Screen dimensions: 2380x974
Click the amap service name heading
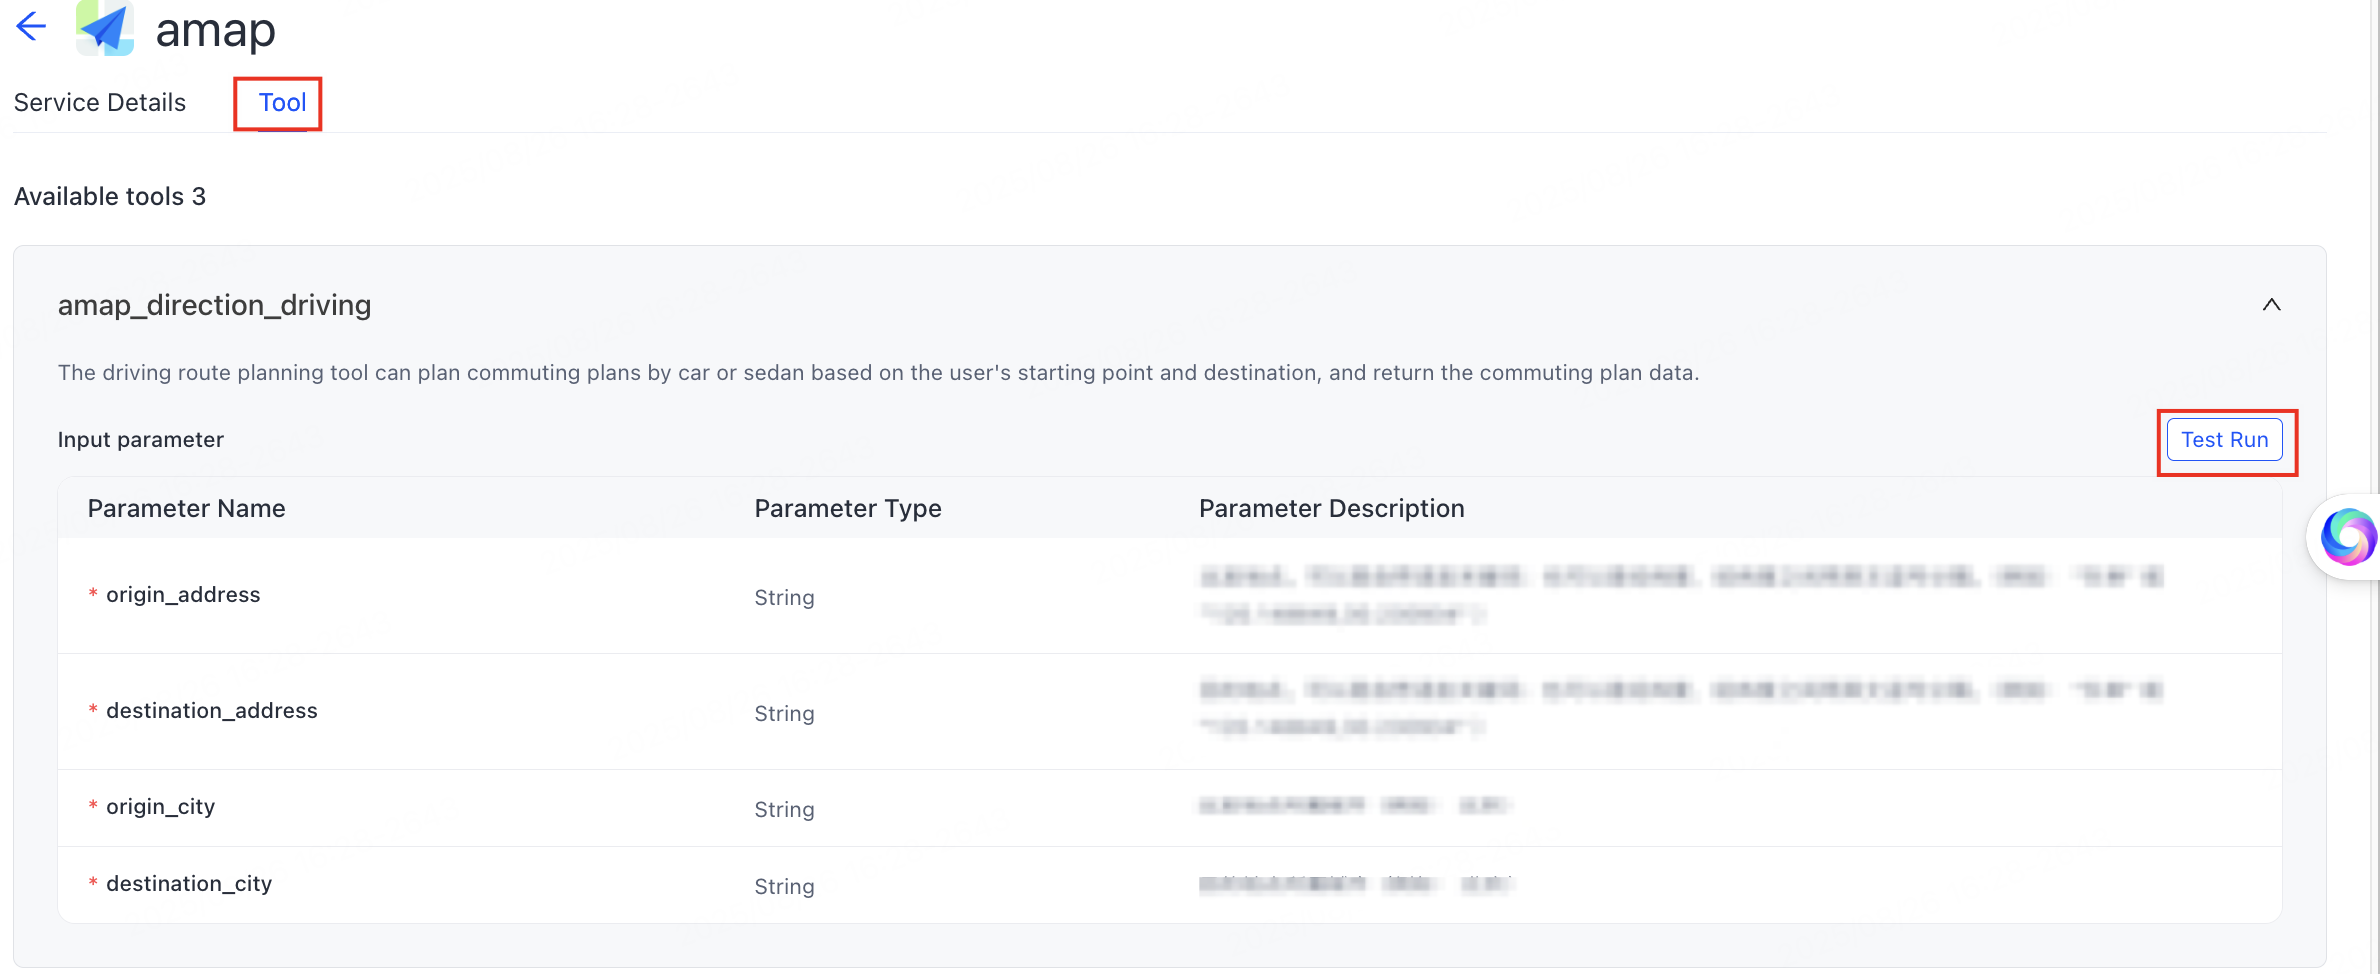pos(215,30)
